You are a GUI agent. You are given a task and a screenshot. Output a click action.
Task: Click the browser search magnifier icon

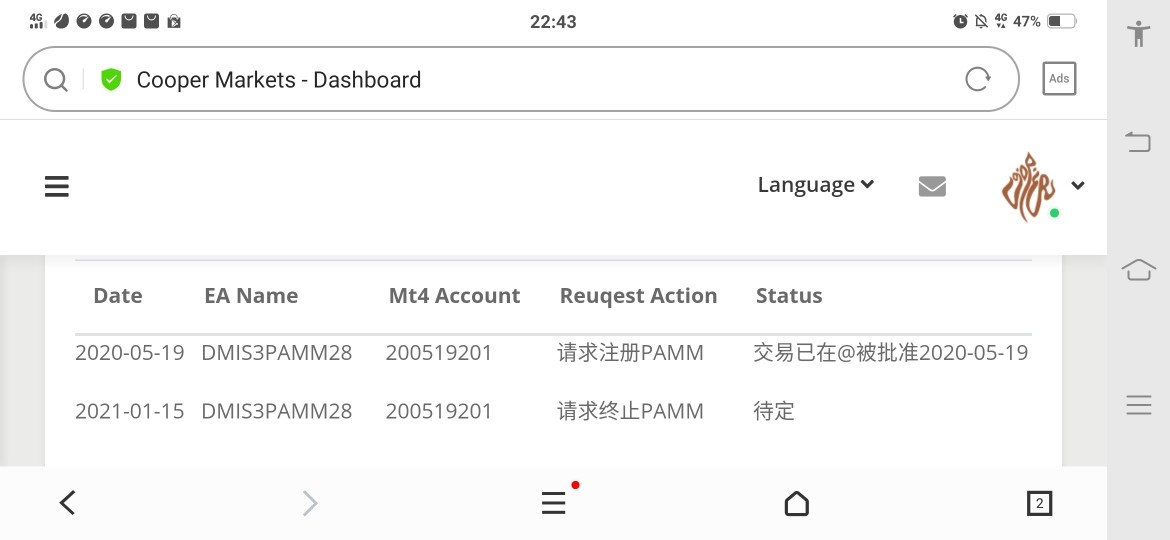(56, 80)
